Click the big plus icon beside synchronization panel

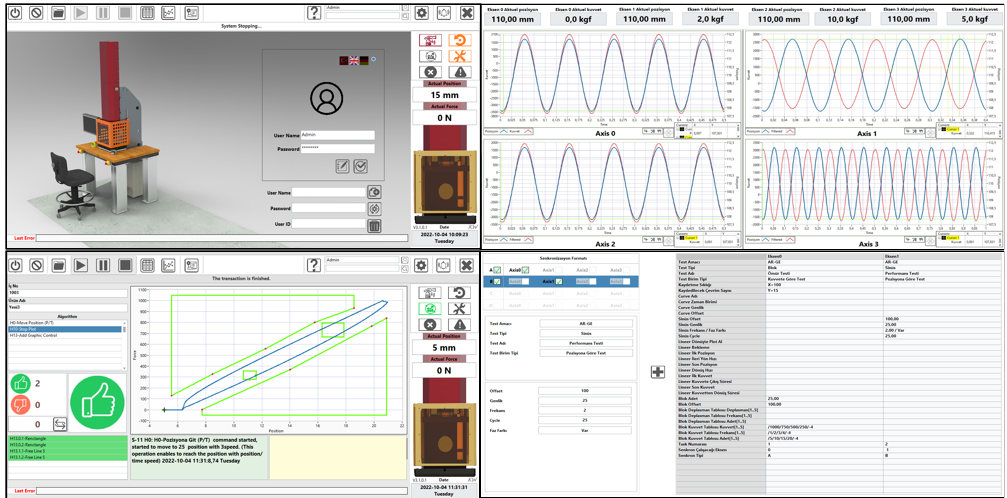pos(658,372)
